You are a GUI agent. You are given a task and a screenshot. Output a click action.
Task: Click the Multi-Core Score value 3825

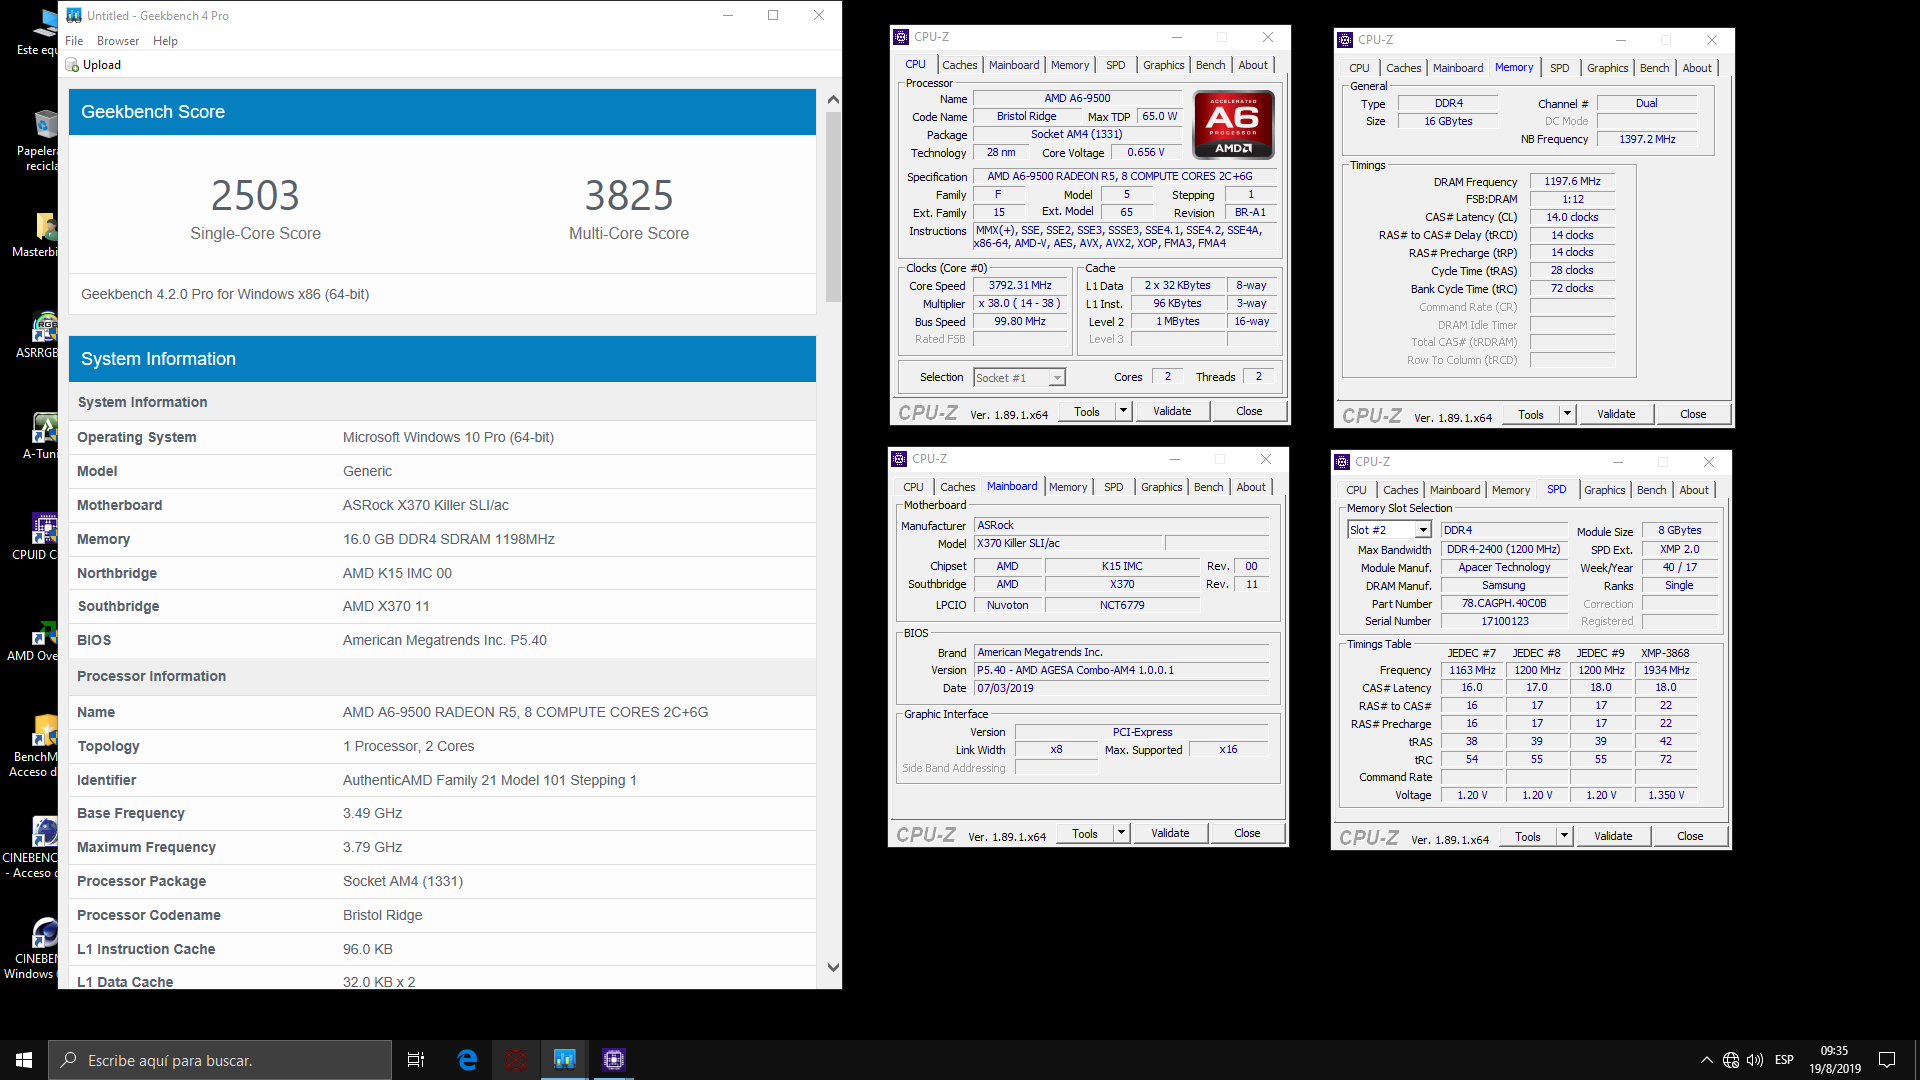[x=628, y=195]
